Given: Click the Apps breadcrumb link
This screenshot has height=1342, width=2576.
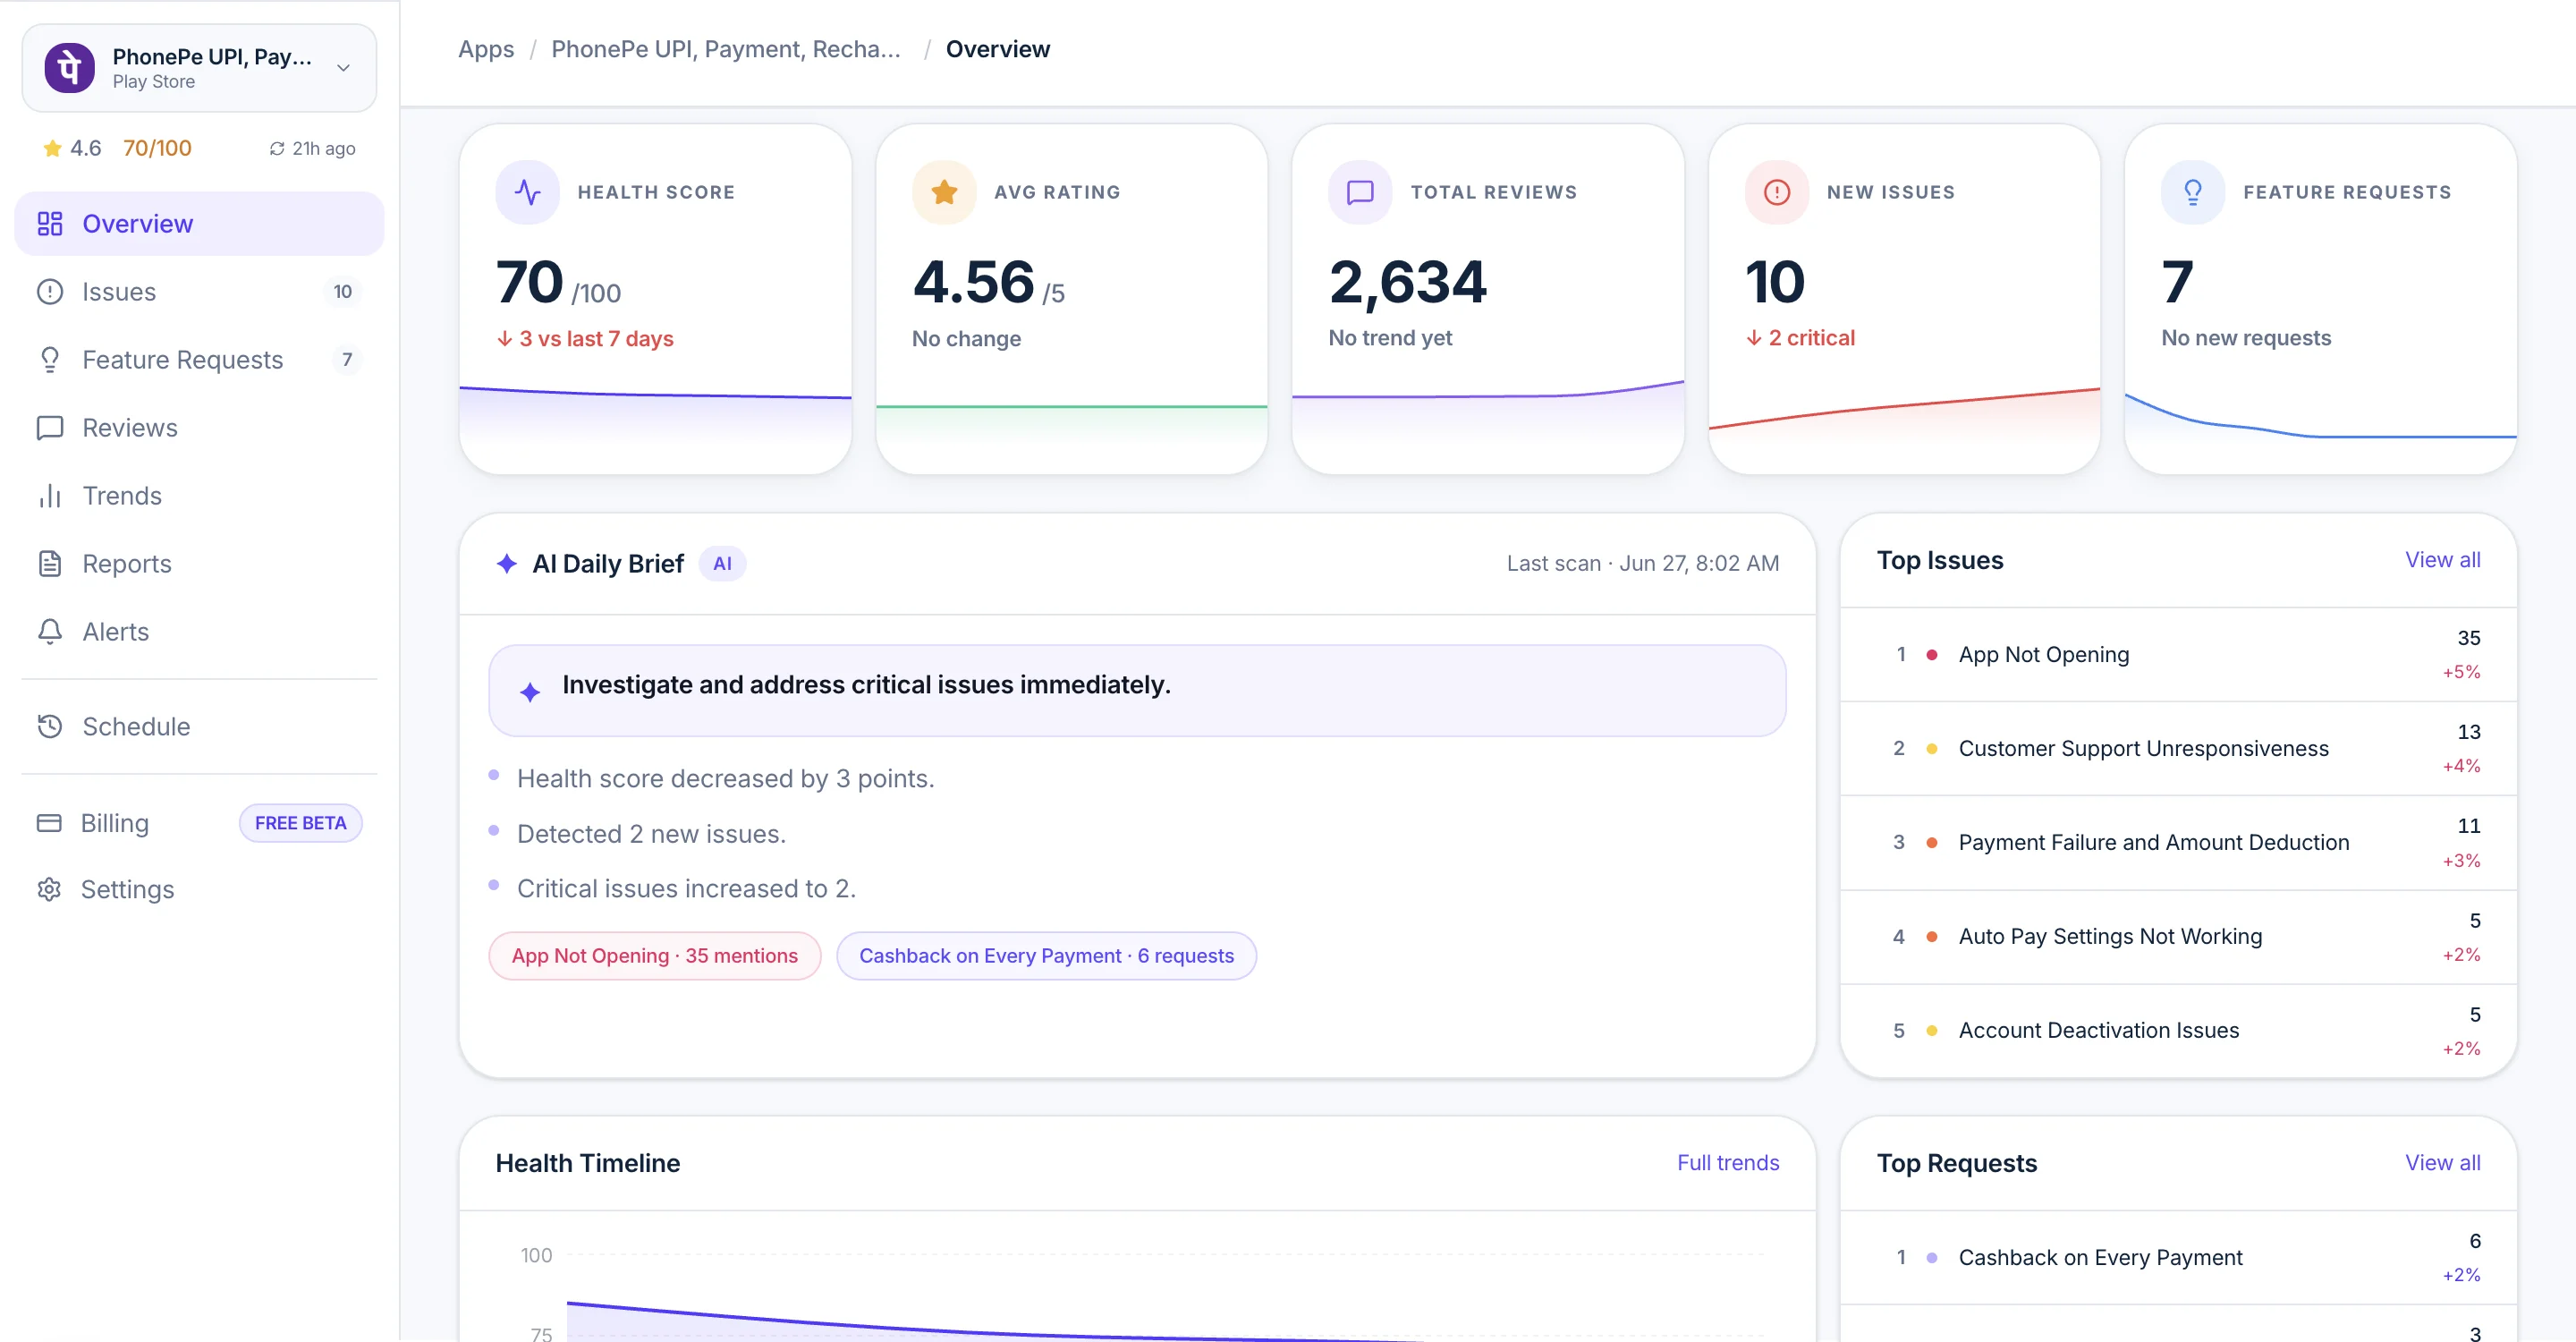Looking at the screenshot, I should coord(486,49).
